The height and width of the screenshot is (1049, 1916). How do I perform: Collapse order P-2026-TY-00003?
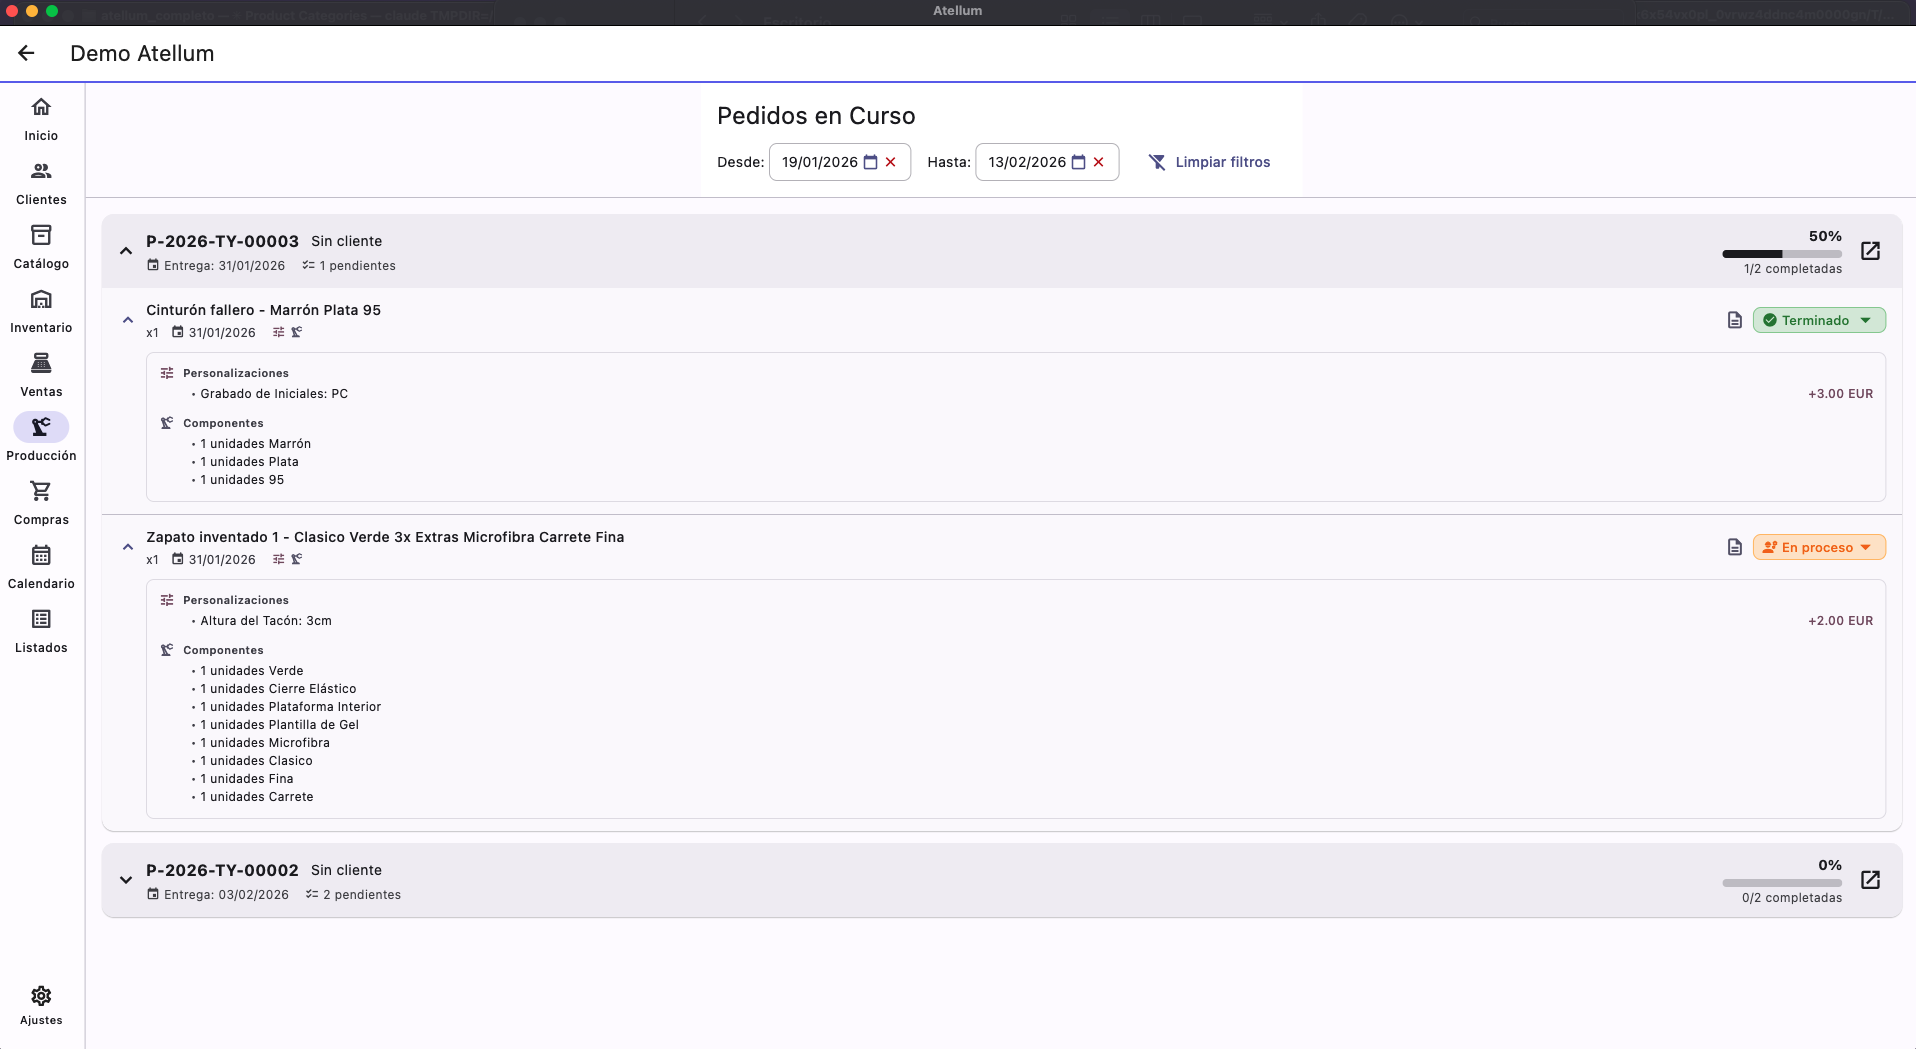click(x=126, y=251)
